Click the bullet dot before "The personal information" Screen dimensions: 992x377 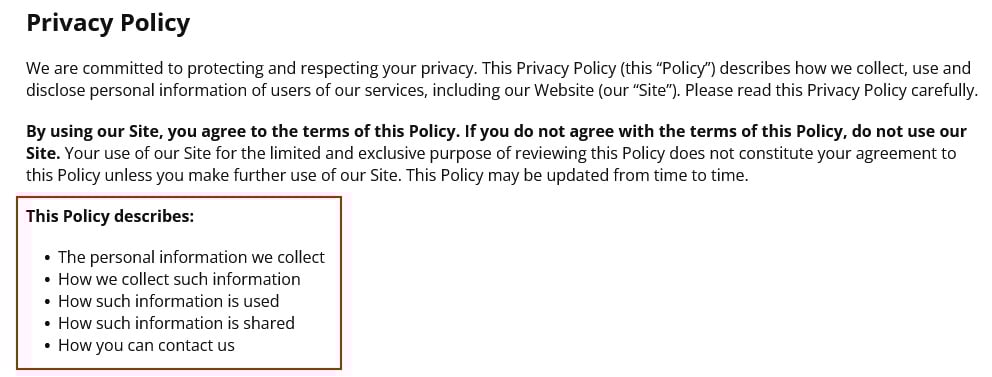(x=48, y=259)
